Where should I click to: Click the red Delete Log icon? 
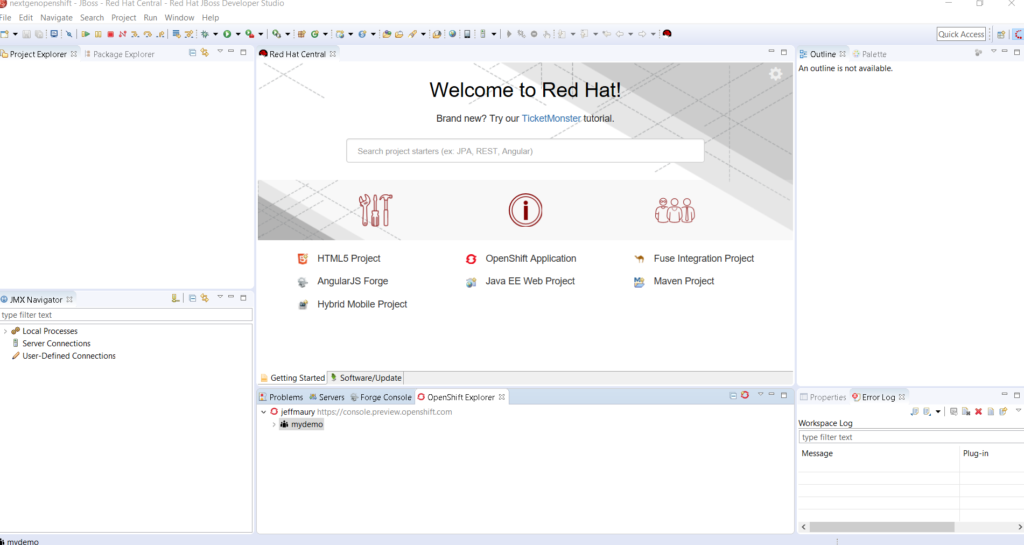(978, 412)
